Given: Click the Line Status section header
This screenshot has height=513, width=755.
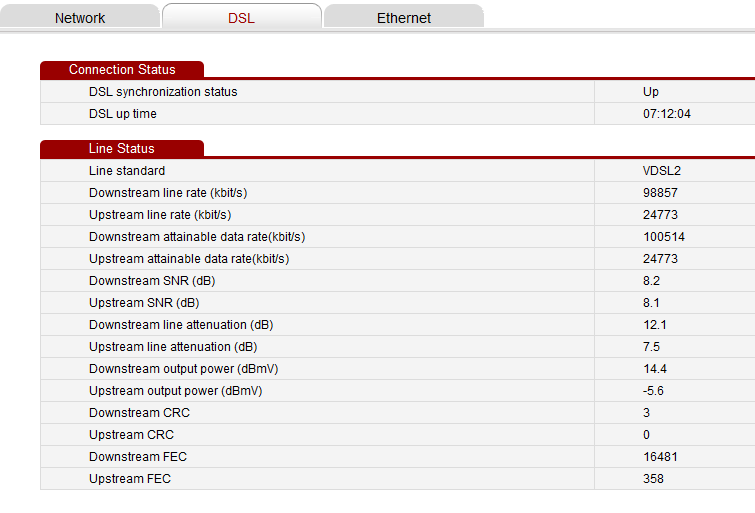Looking at the screenshot, I should 122,149.
